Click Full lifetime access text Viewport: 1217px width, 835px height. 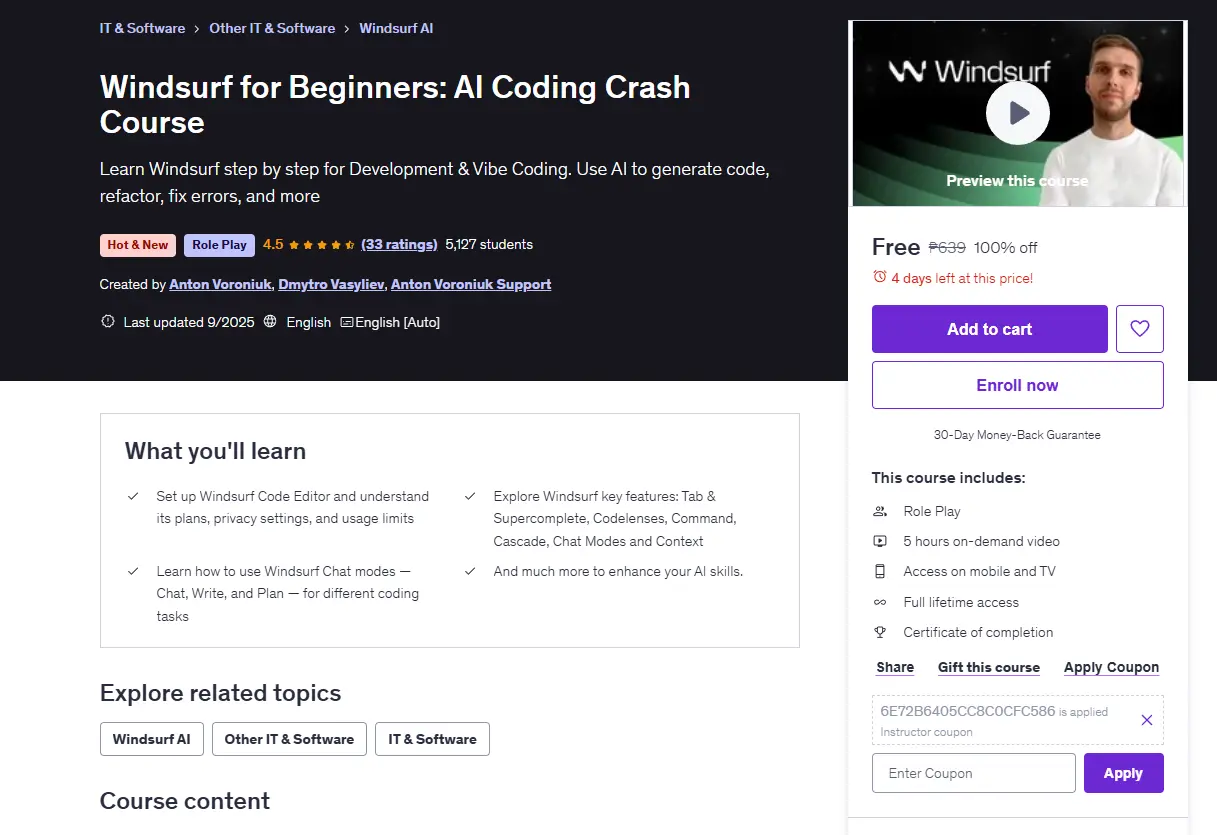(961, 602)
